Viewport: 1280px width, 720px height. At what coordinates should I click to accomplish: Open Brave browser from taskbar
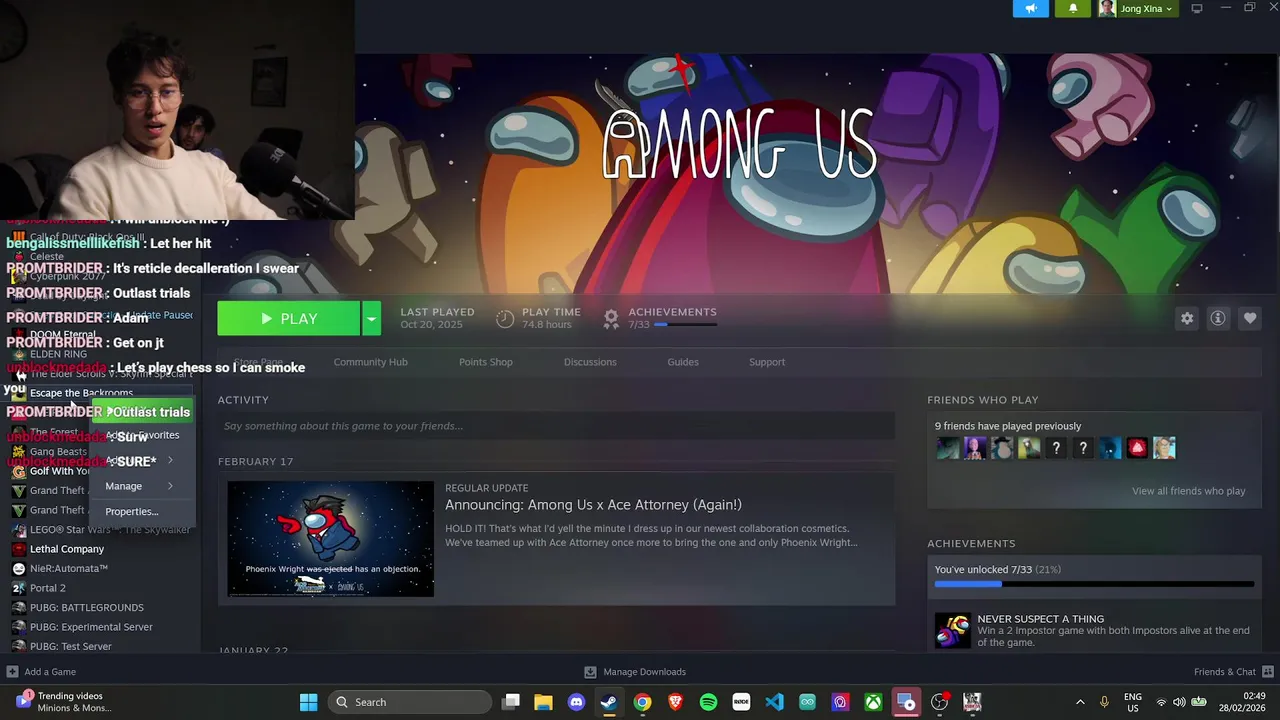pos(675,702)
